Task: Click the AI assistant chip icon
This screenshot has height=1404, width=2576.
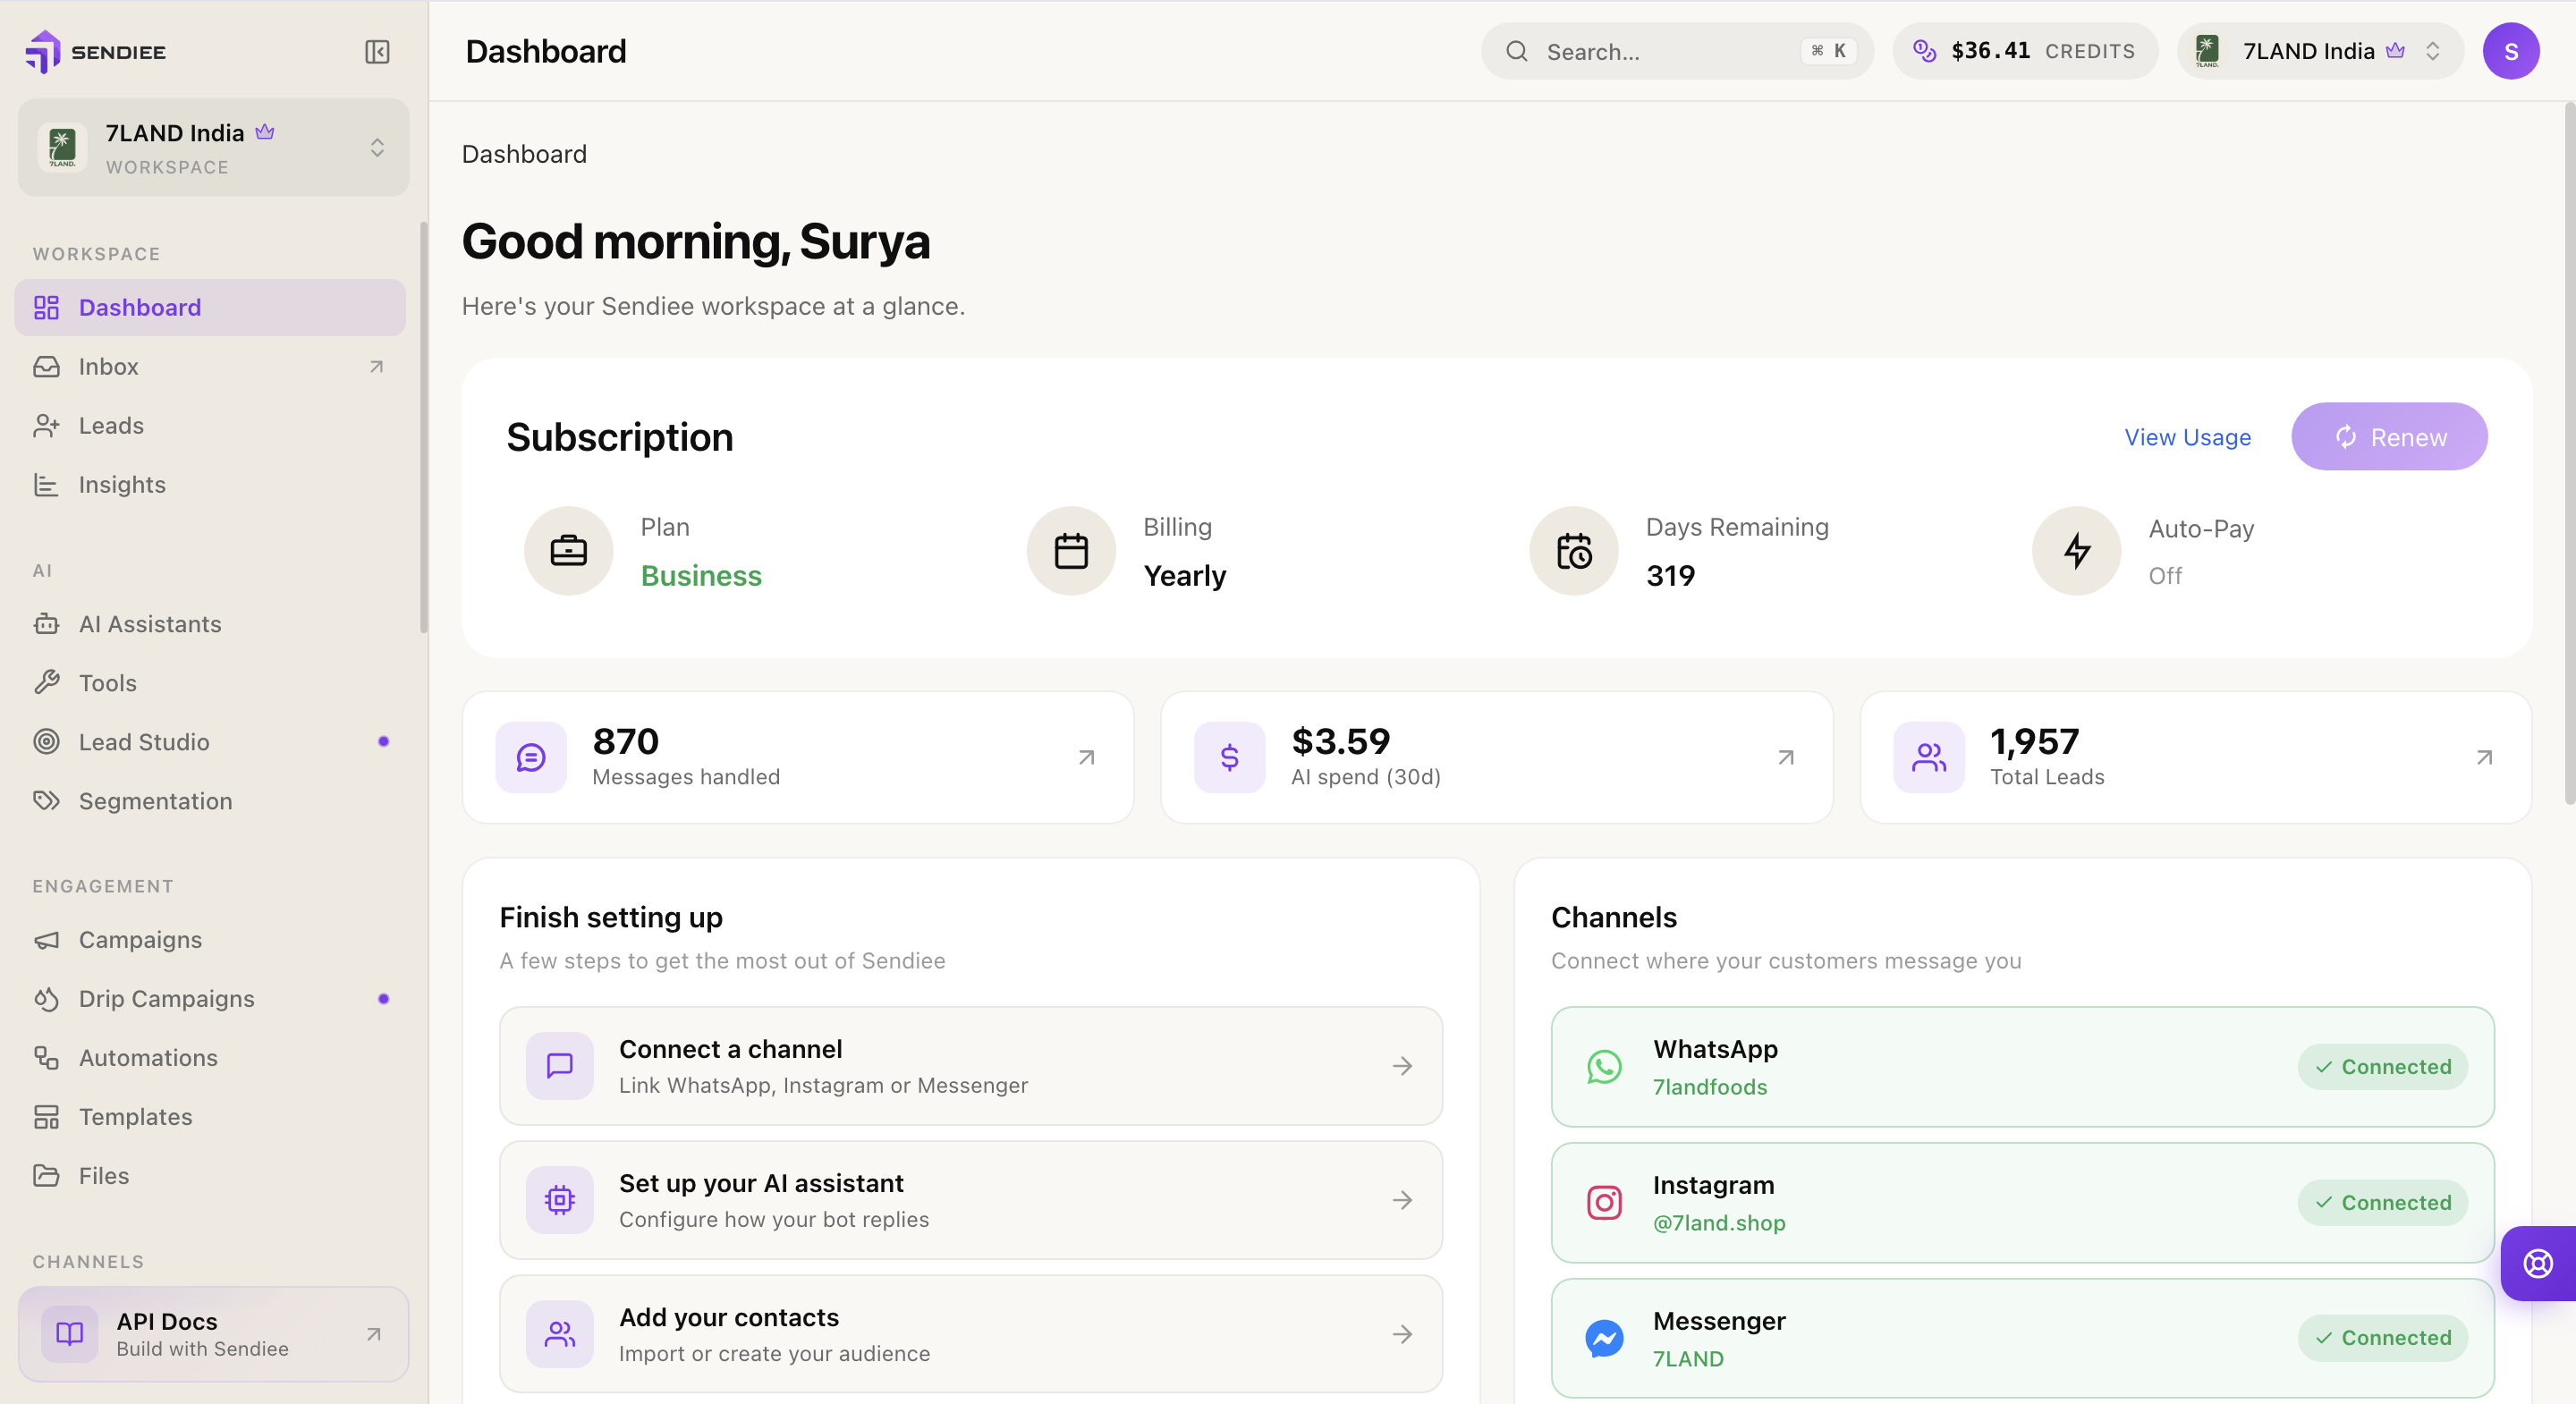Action: (560, 1200)
